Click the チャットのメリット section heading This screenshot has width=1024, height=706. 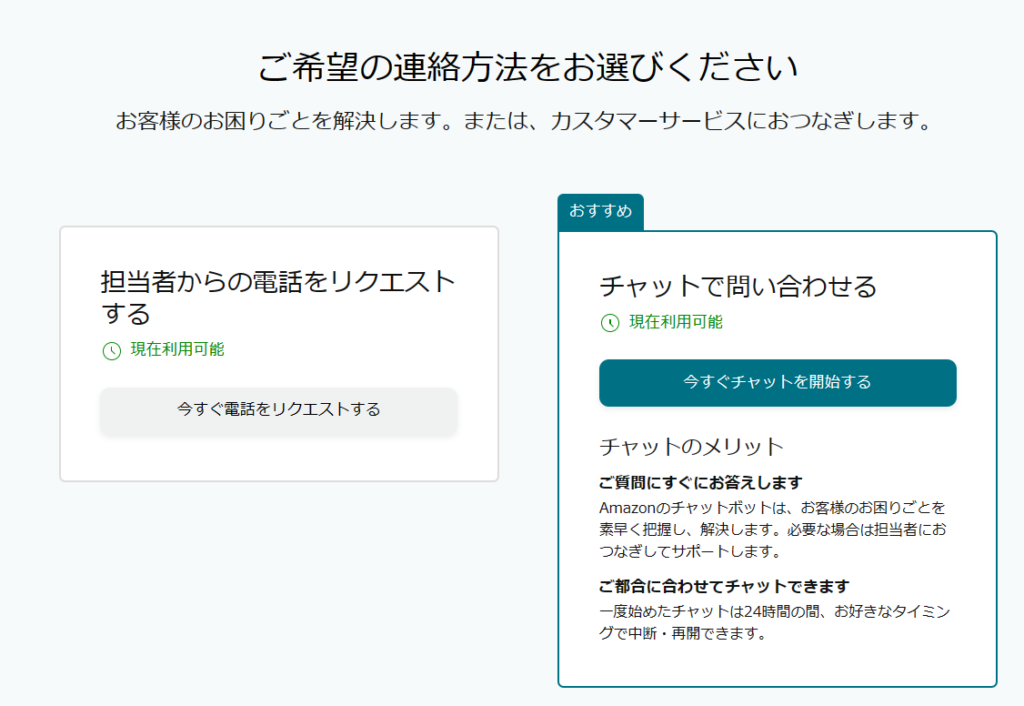[691, 446]
